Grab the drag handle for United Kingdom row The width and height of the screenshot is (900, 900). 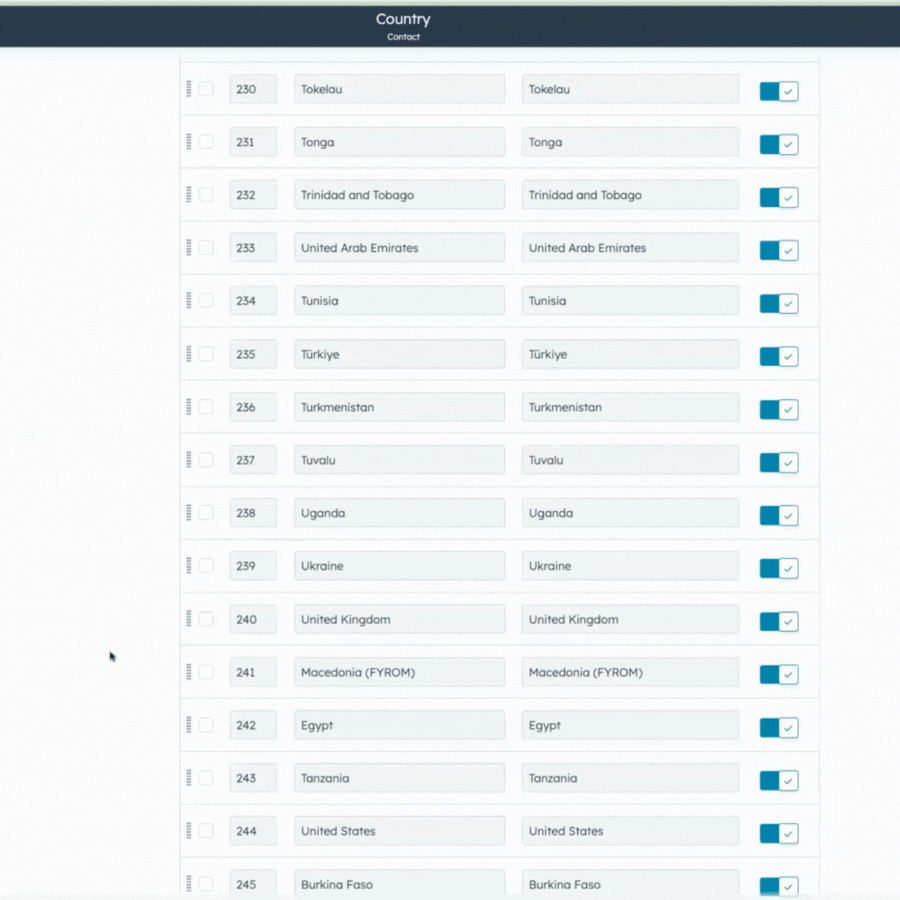click(189, 619)
